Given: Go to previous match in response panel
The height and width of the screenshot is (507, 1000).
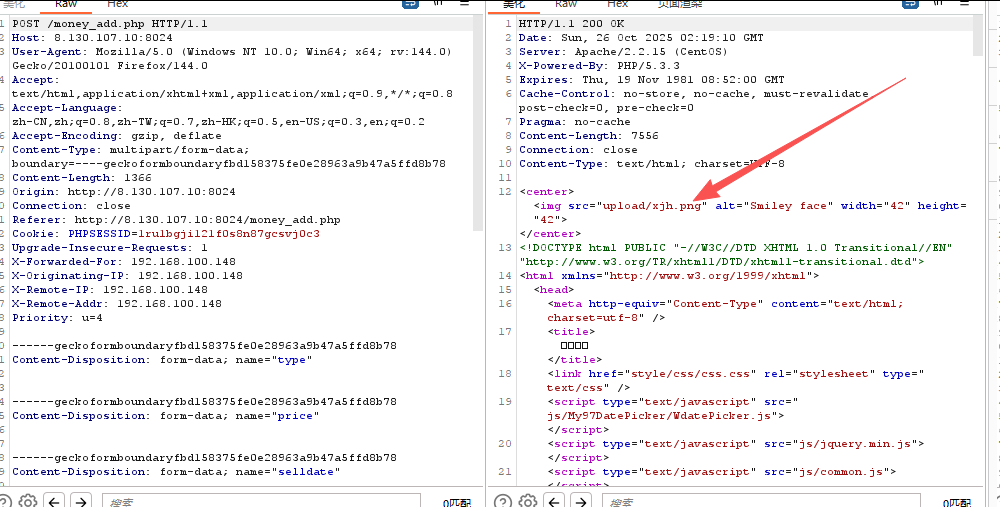Looking at the screenshot, I should click(554, 501).
